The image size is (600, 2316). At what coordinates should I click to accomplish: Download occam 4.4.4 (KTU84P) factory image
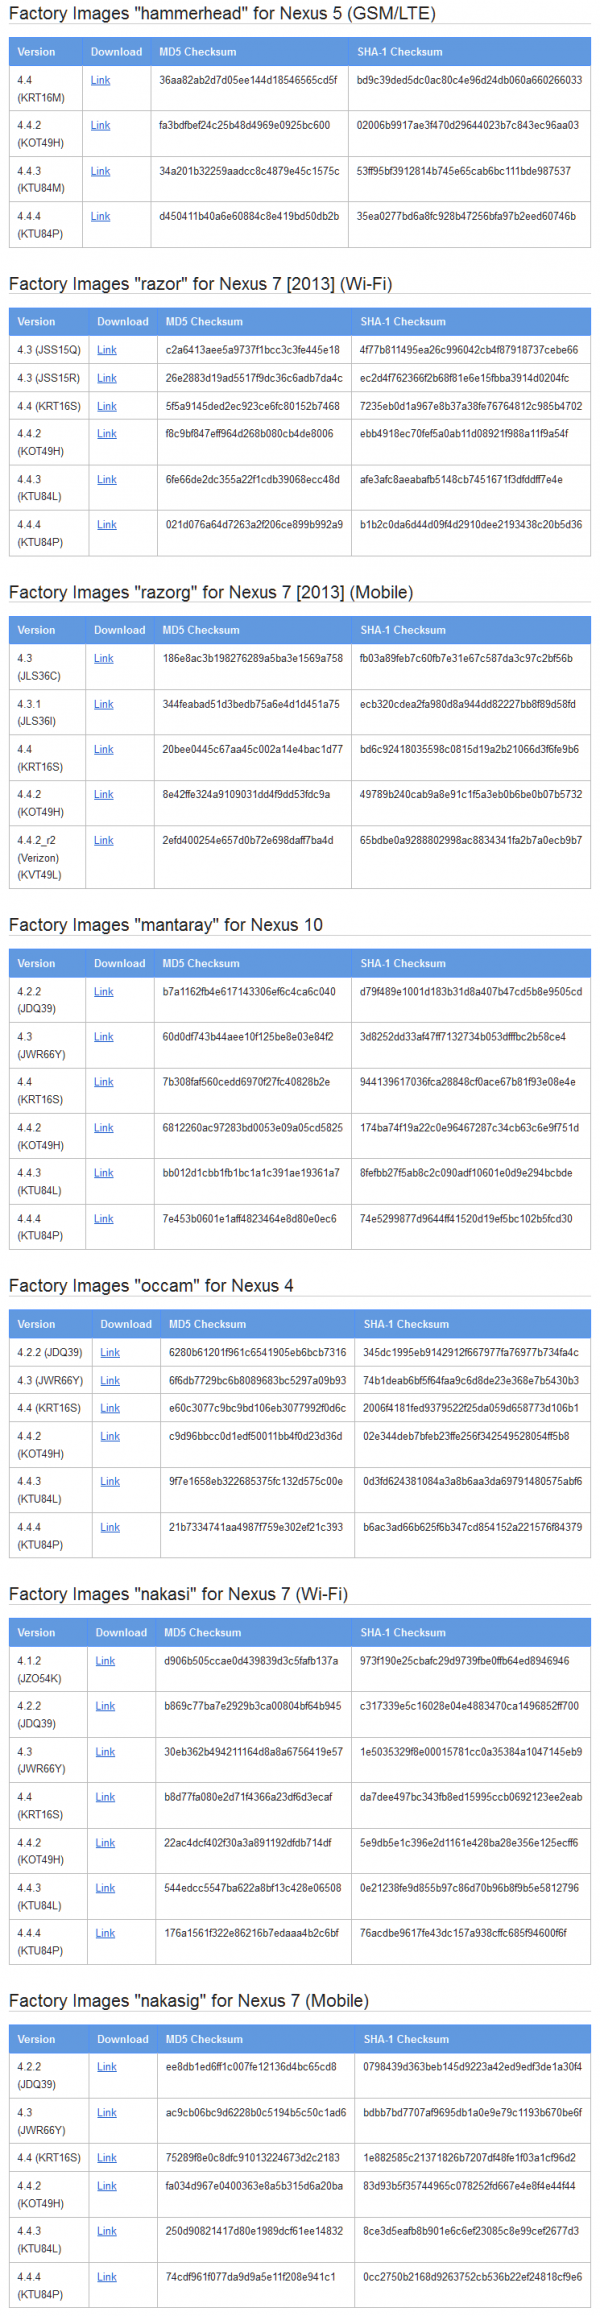110,1527
